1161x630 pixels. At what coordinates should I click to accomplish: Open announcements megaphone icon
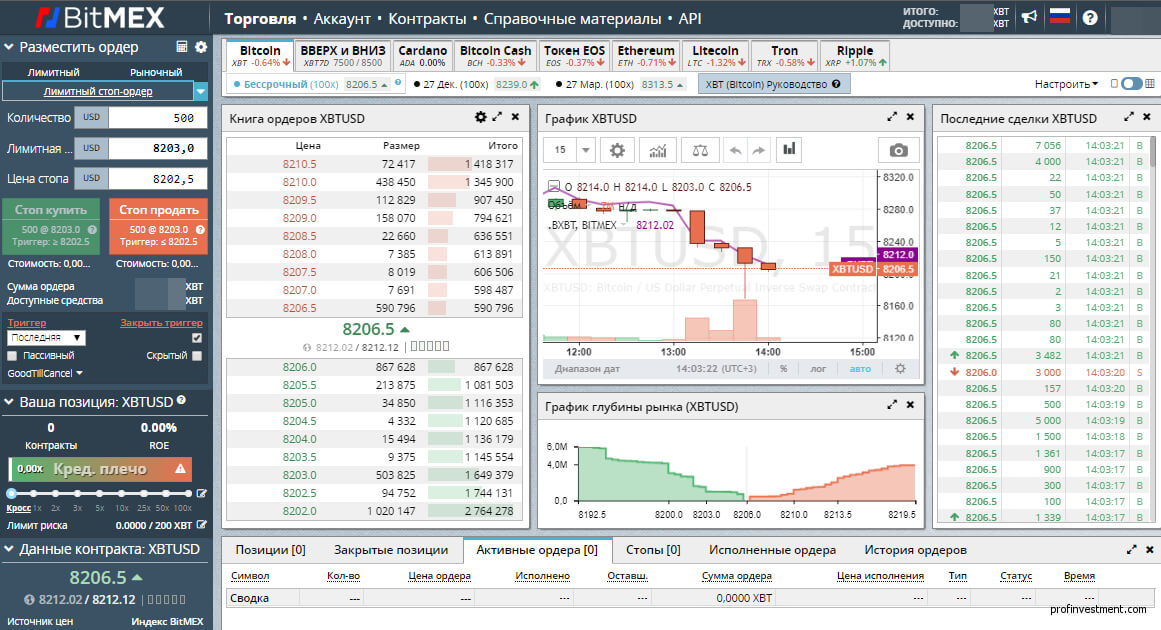[x=1029, y=17]
